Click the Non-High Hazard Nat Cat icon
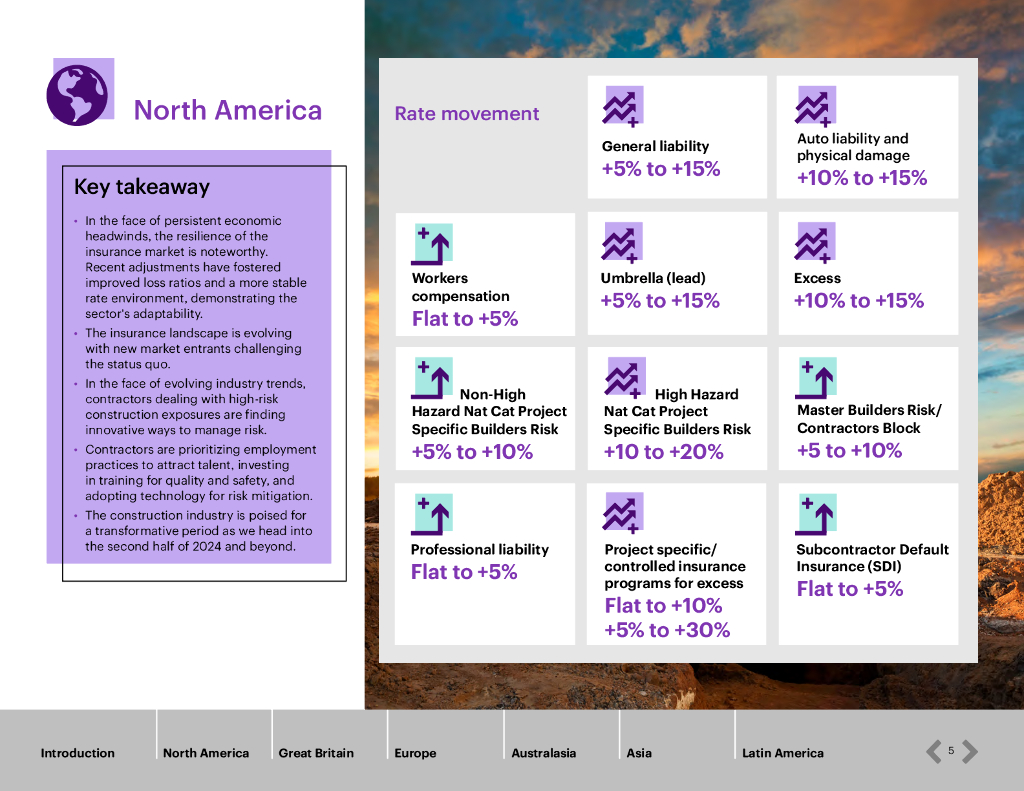 click(x=432, y=378)
